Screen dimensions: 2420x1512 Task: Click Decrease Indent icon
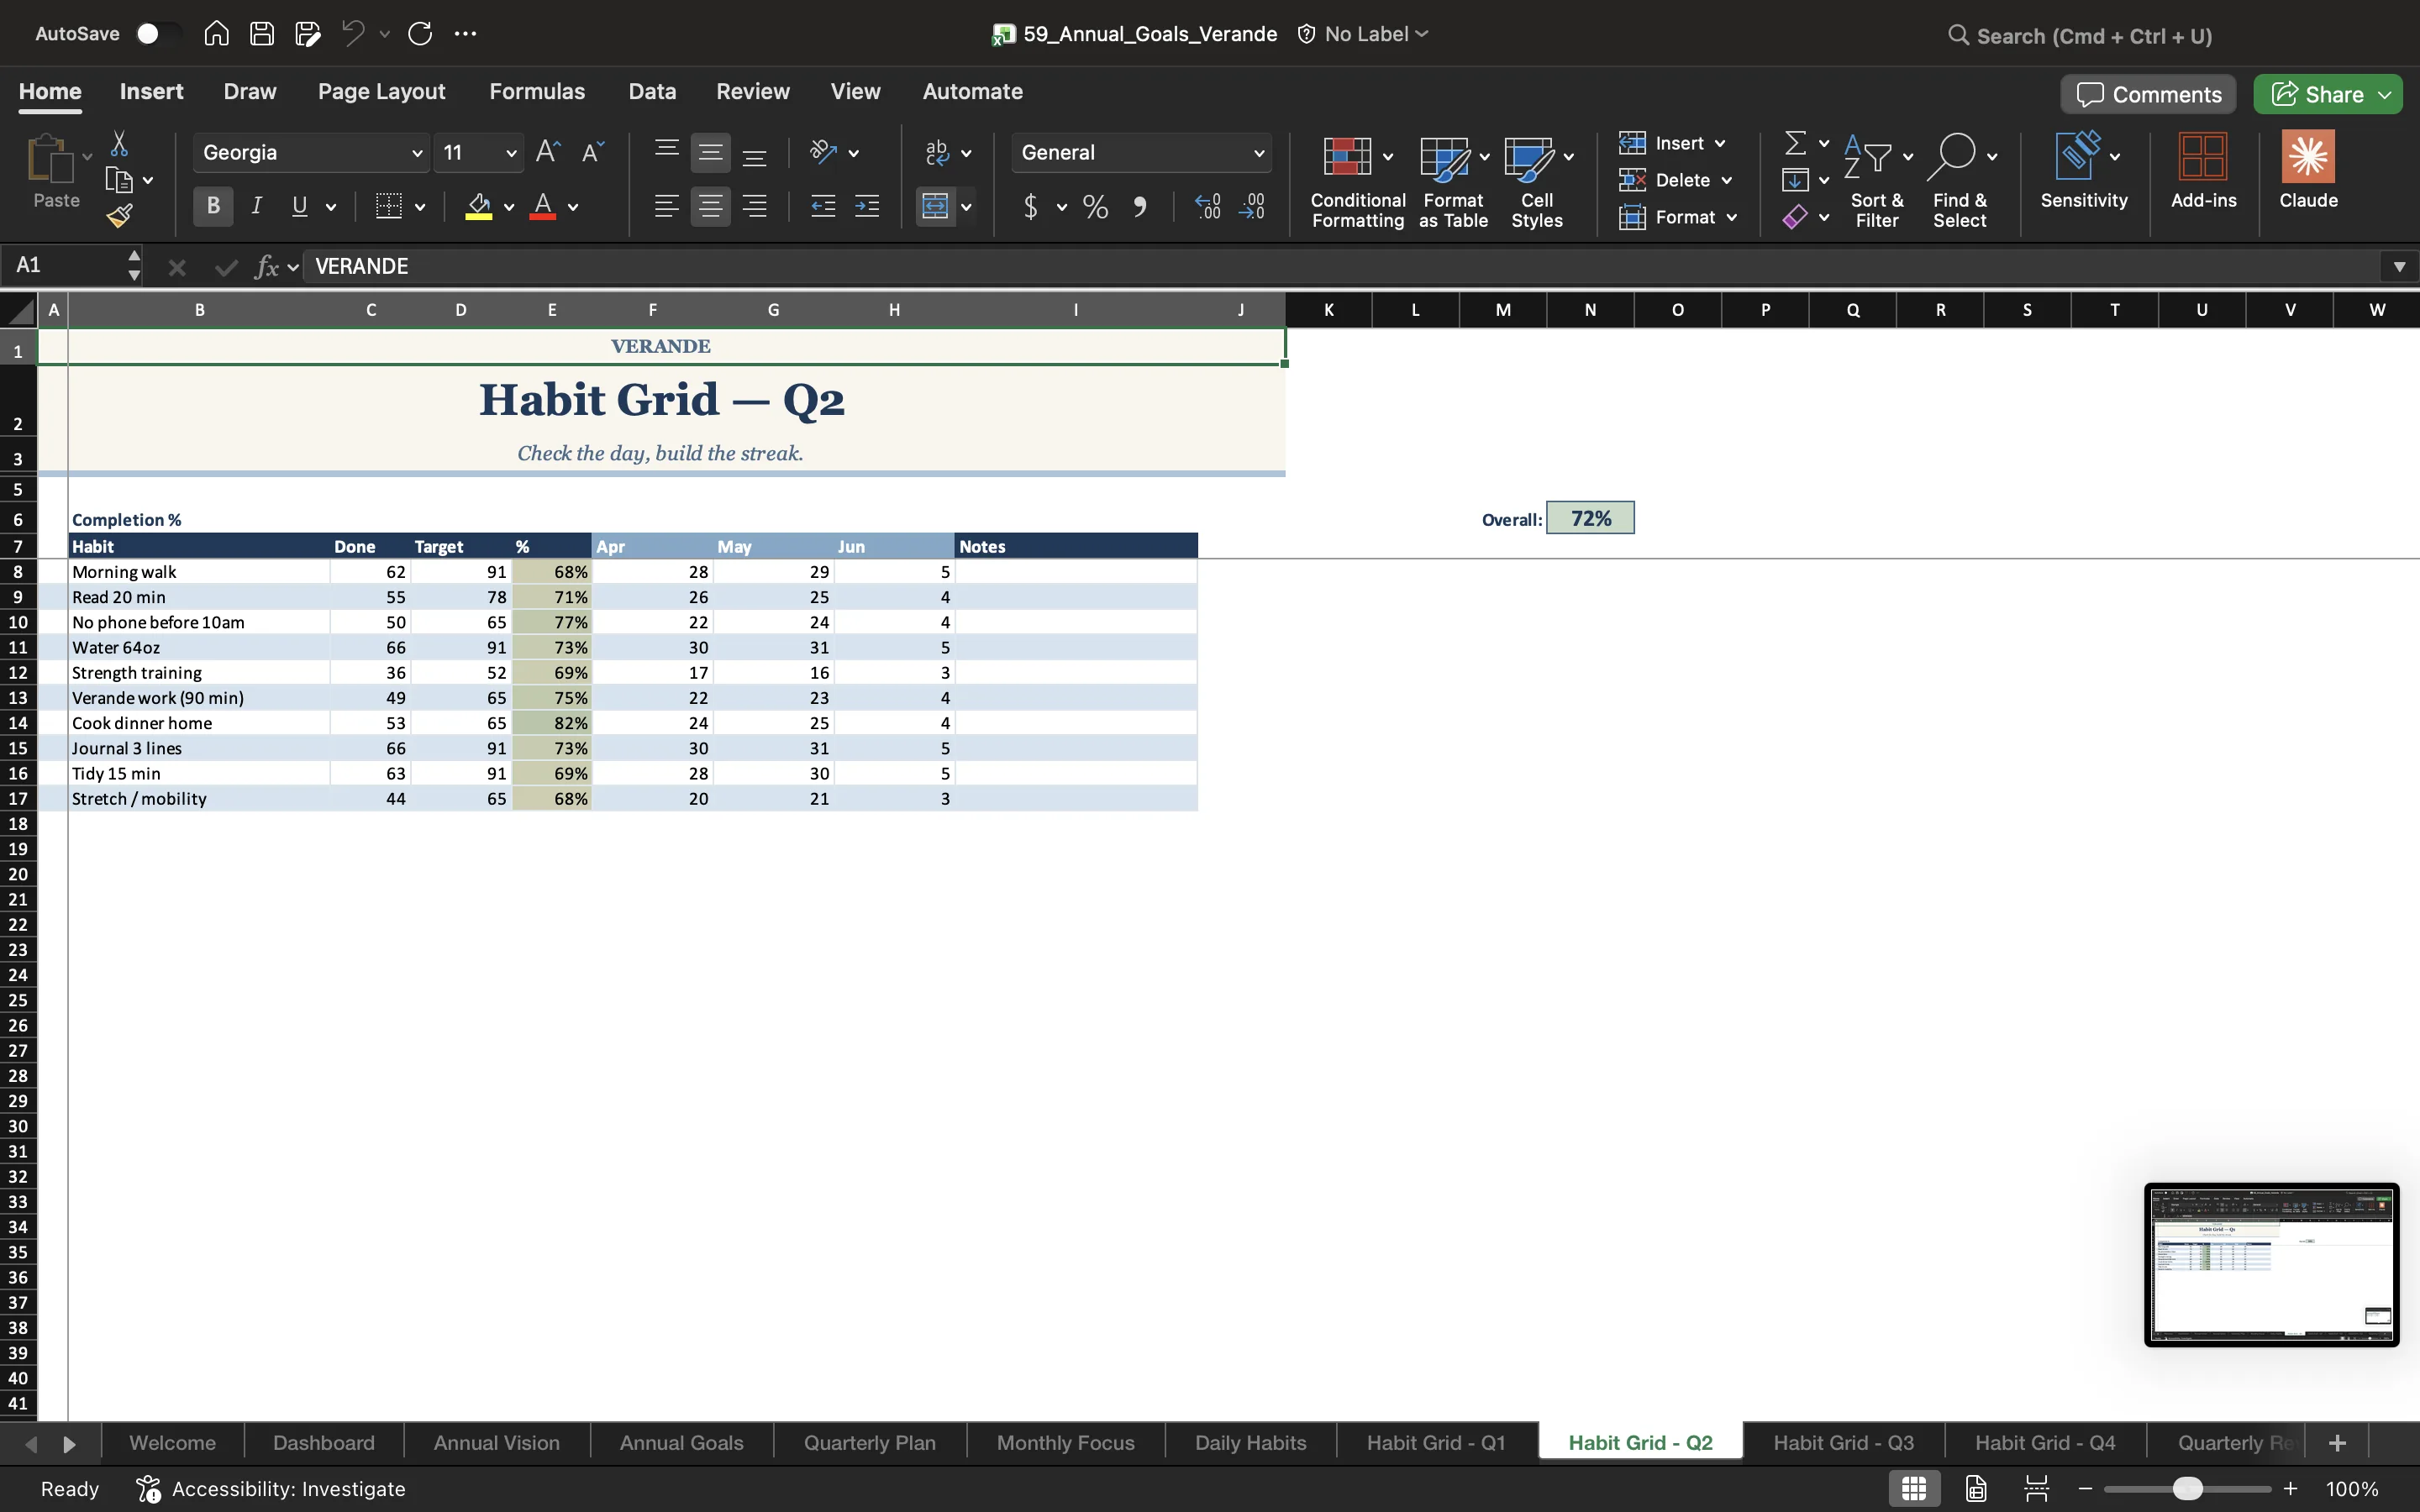[x=823, y=207]
